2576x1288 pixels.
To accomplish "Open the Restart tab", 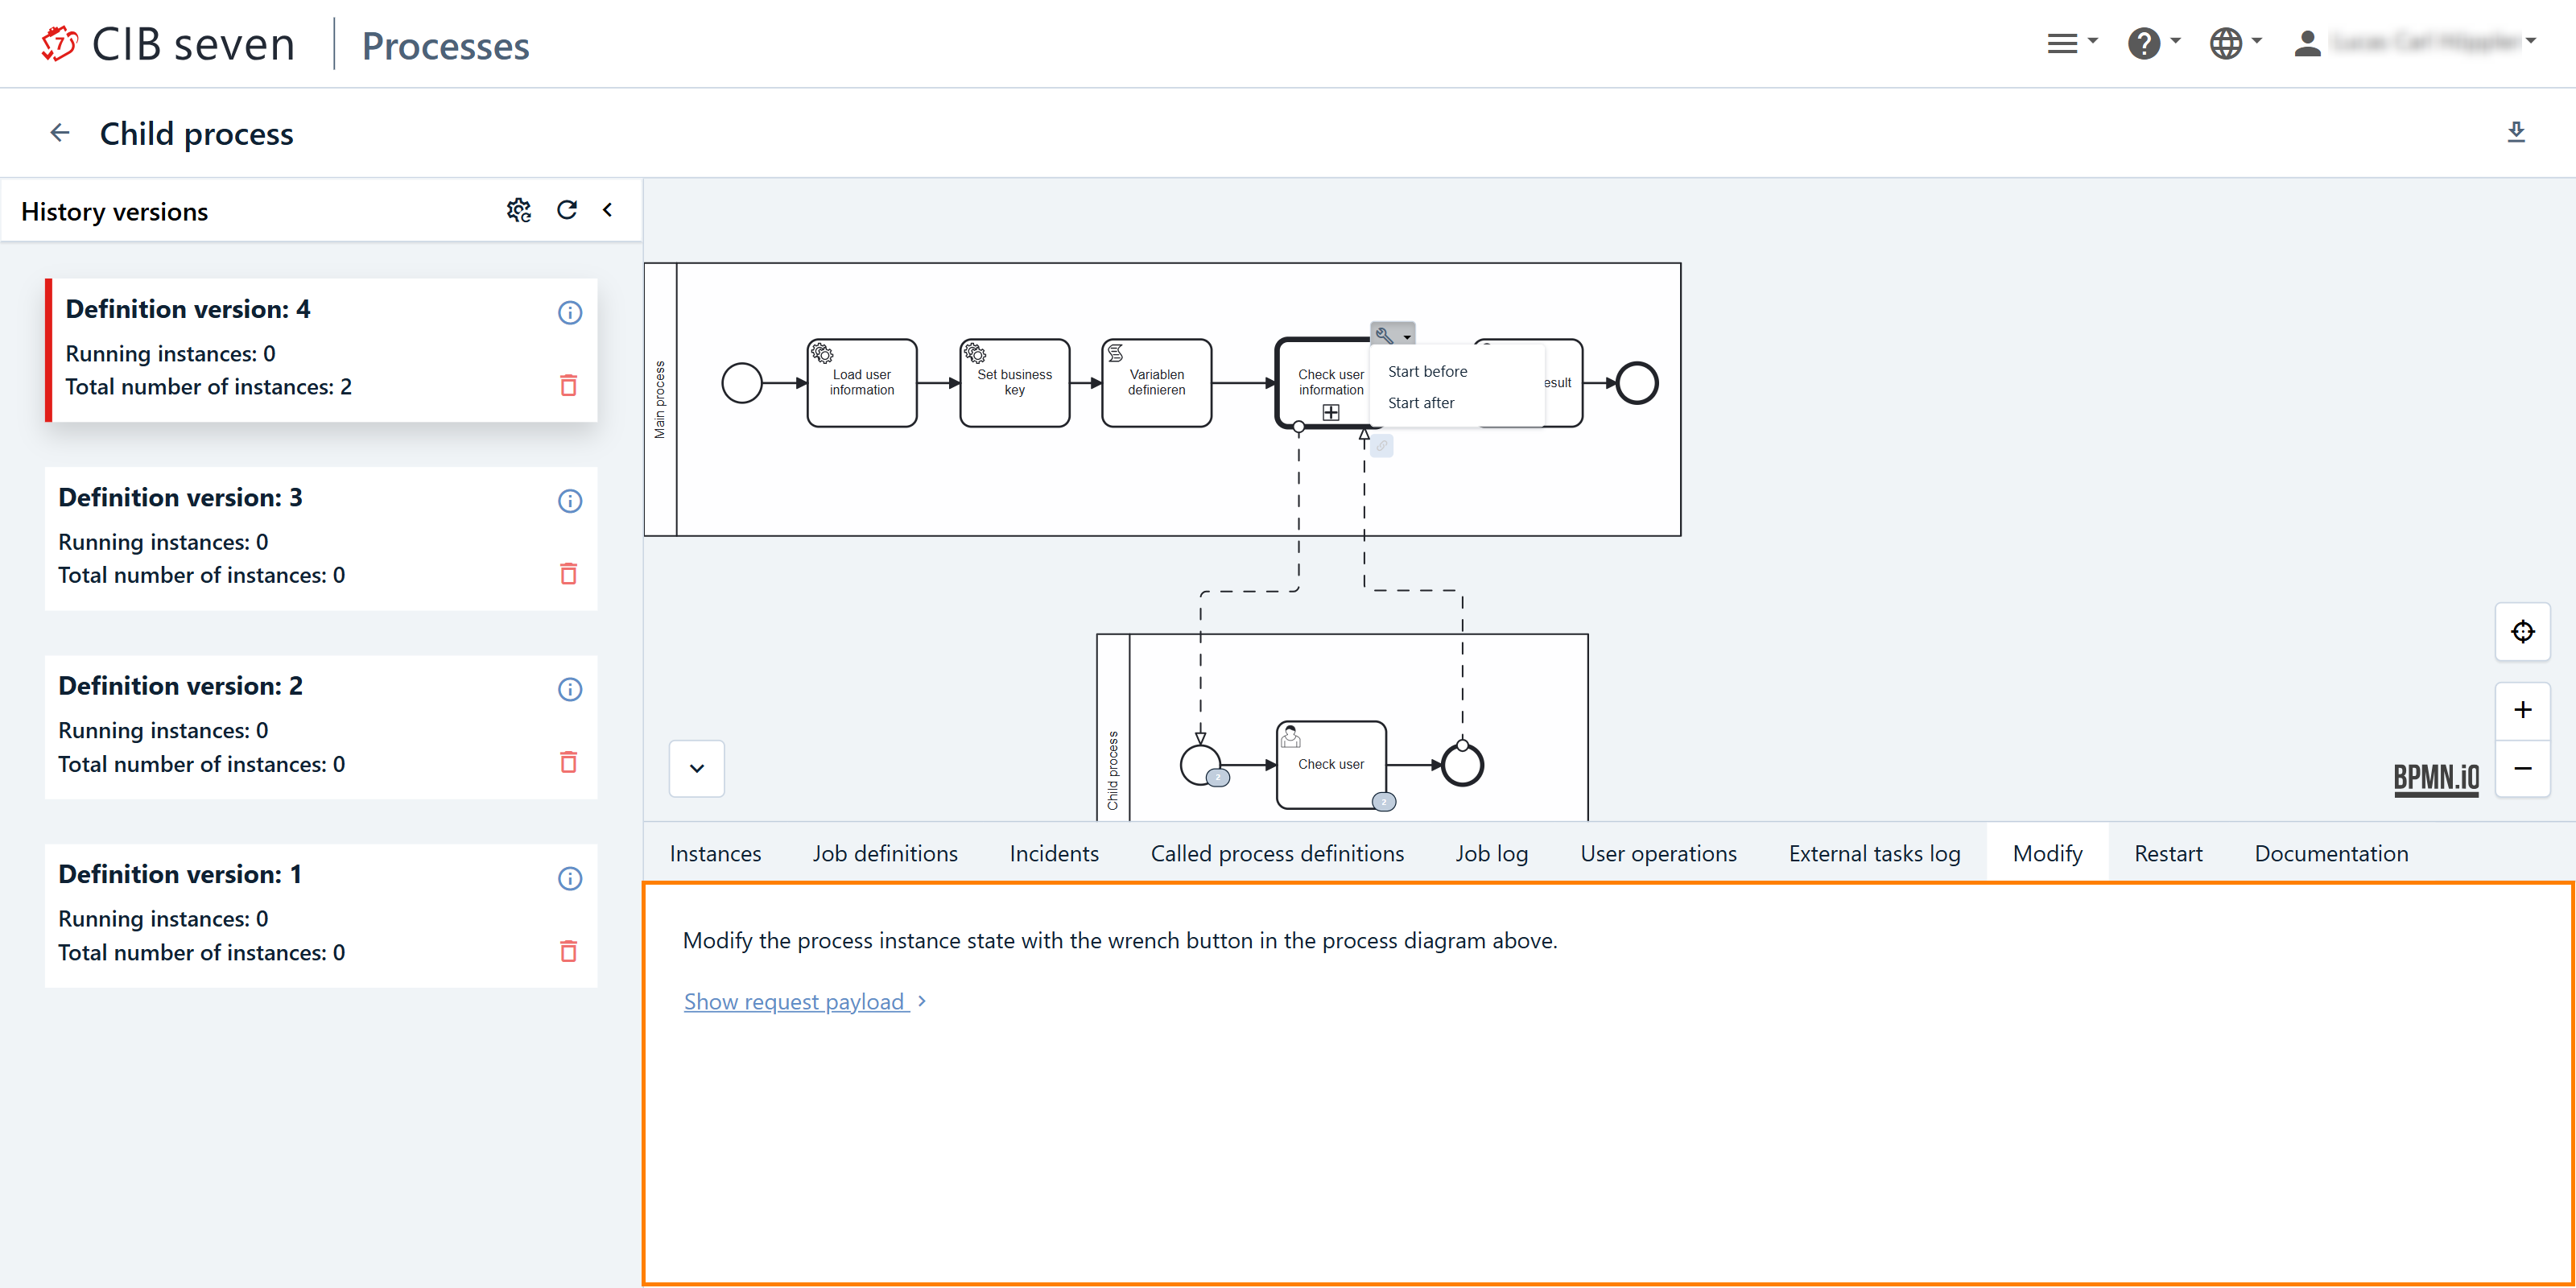I will pos(2167,853).
